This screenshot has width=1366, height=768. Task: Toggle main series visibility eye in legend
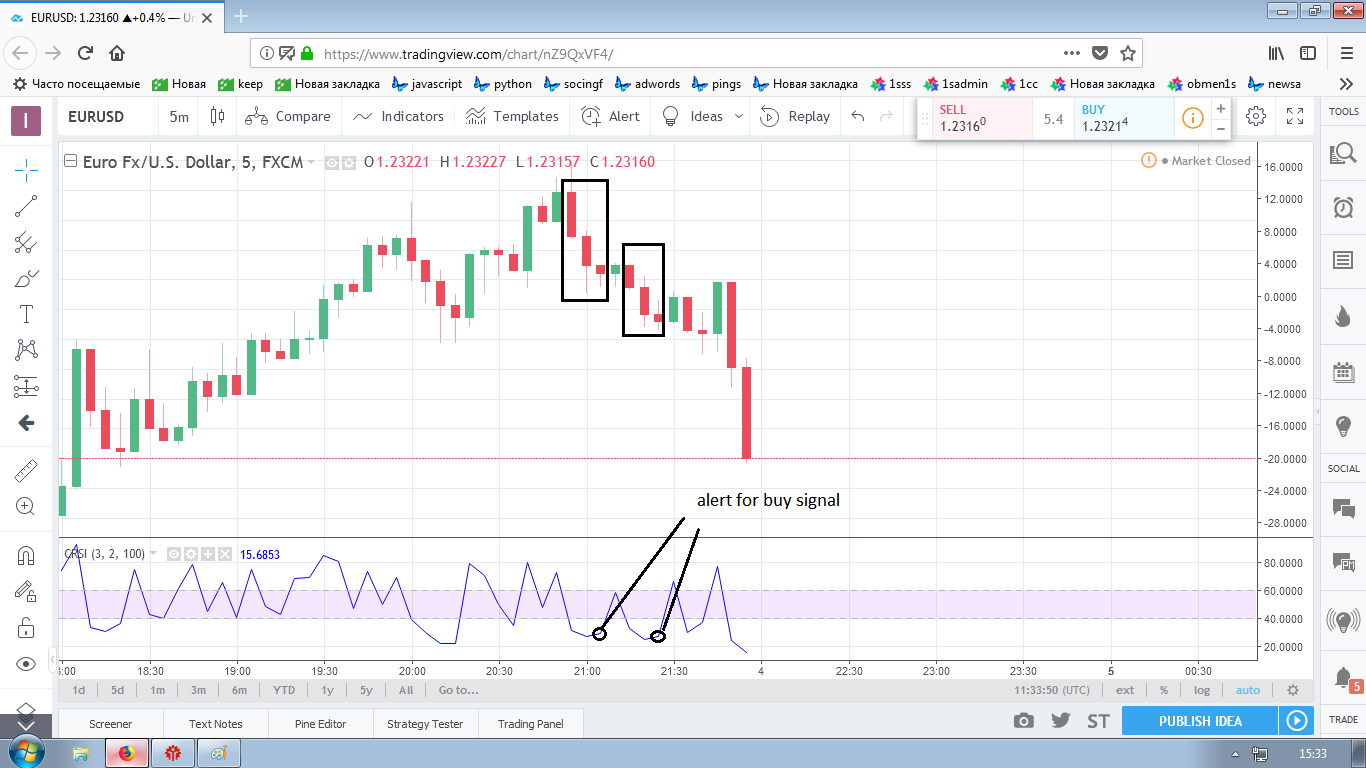pos(333,162)
